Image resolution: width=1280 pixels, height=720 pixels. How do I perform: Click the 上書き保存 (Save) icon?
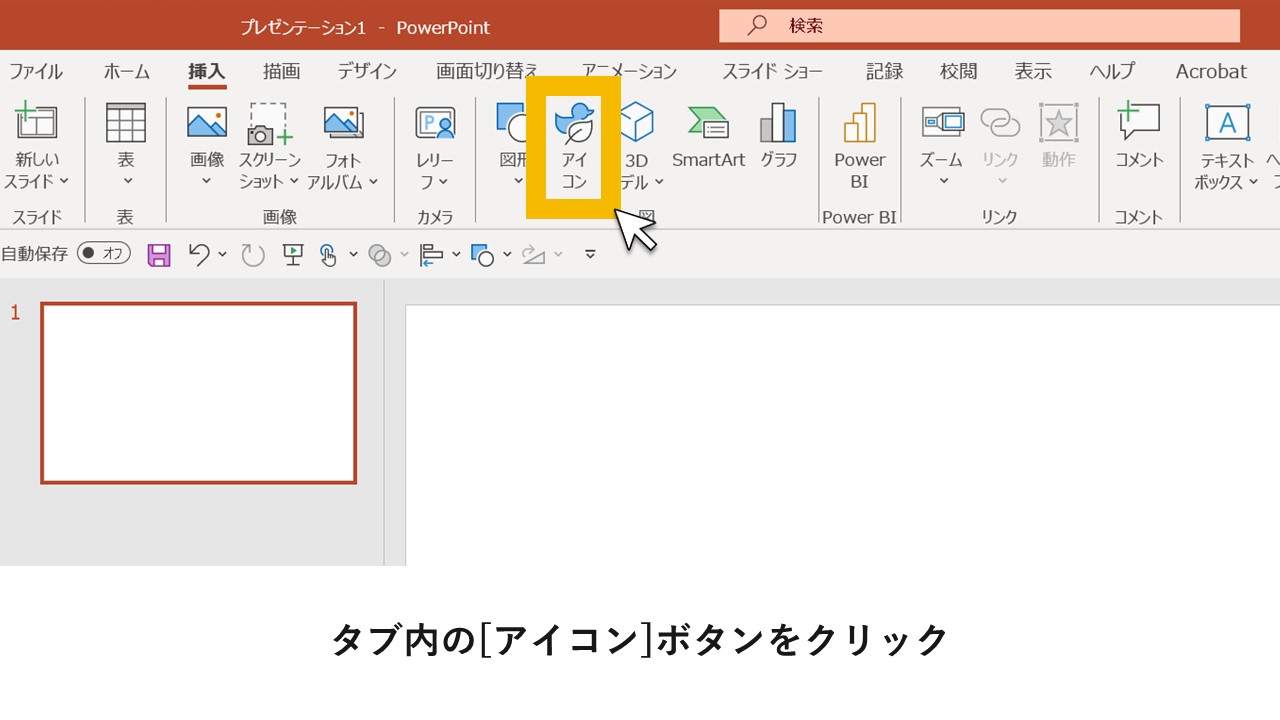157,254
